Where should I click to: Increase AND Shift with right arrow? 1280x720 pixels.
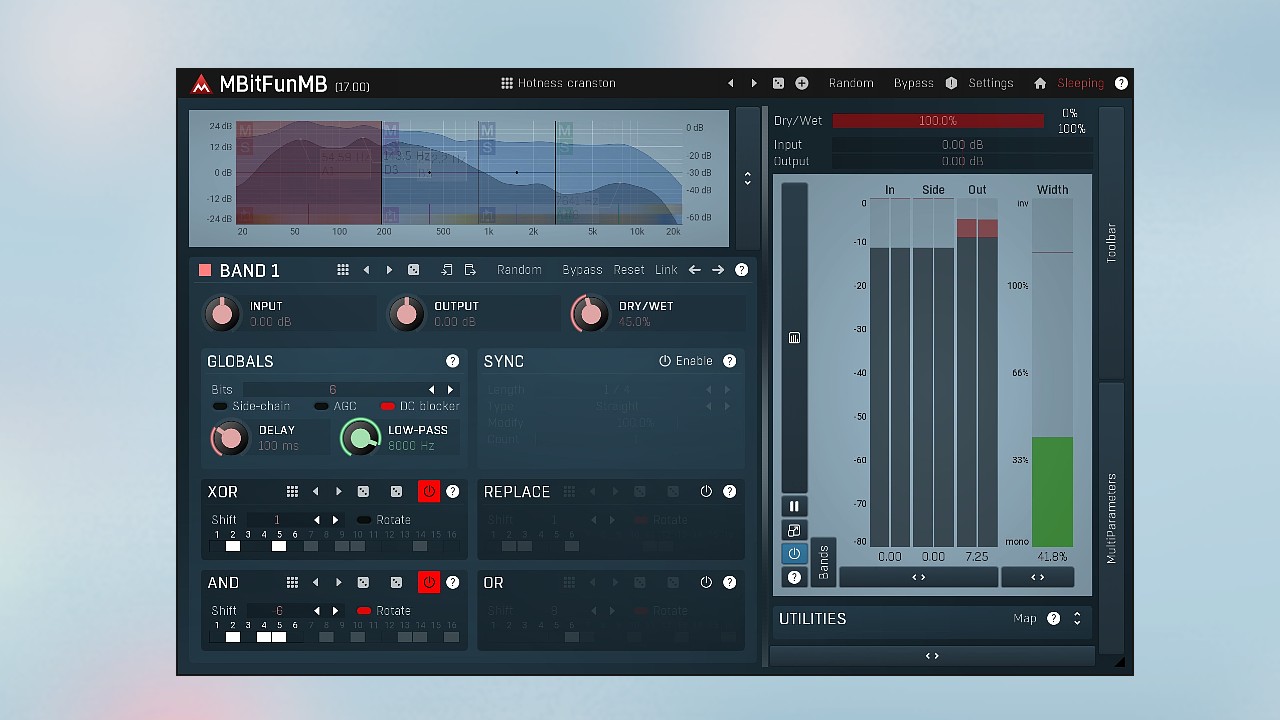tap(335, 611)
